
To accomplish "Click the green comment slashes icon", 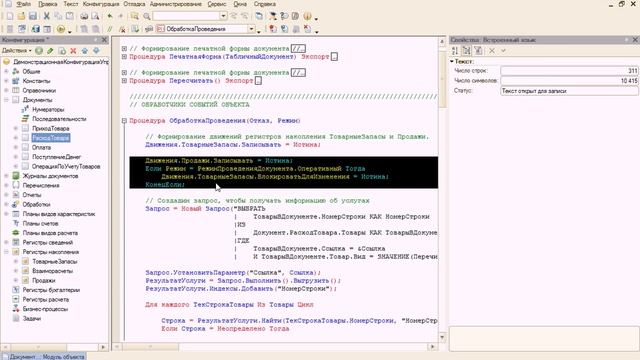I will click(109, 29).
